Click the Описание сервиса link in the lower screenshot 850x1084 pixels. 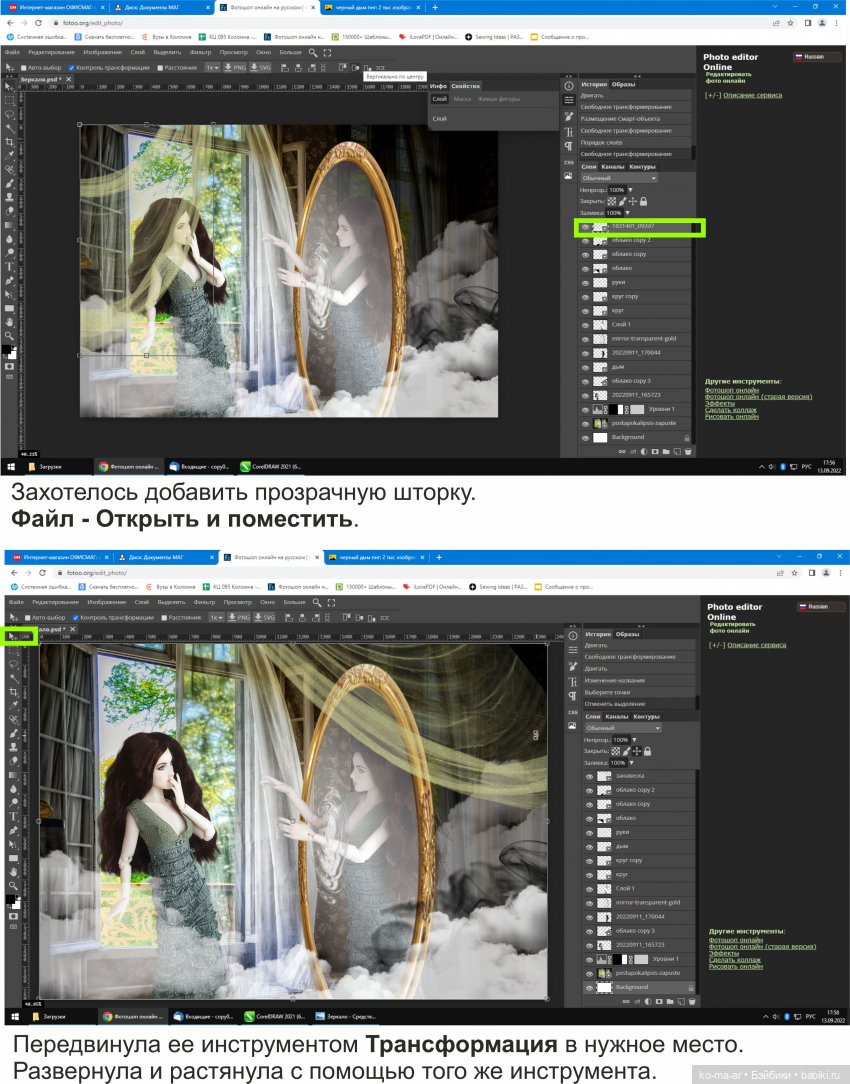[755, 645]
